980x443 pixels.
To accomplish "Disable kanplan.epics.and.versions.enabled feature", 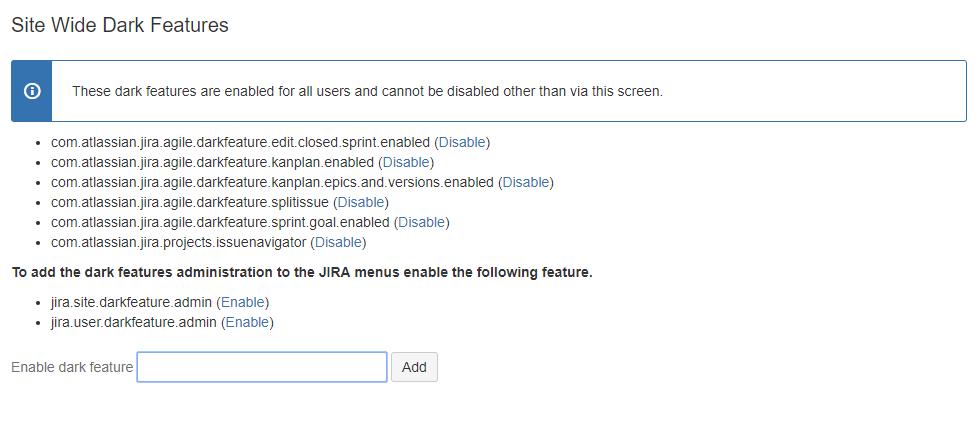I will pyautogui.click(x=526, y=182).
